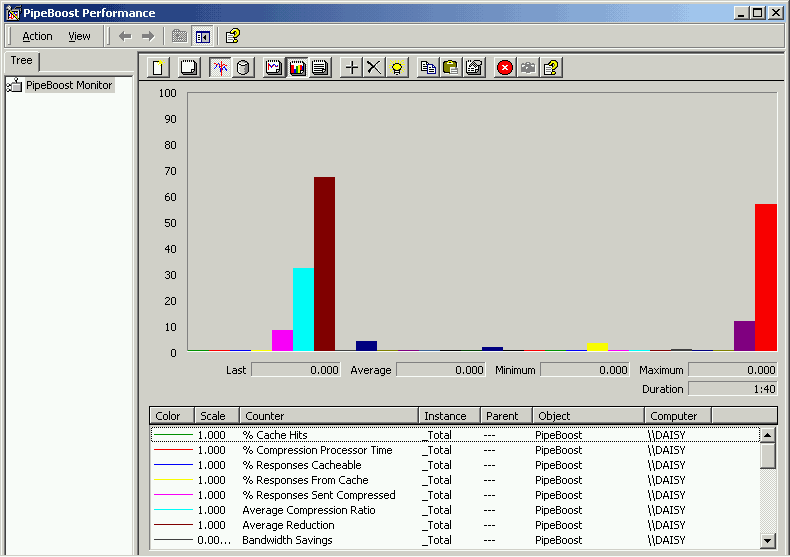Open the View menu

79,36
